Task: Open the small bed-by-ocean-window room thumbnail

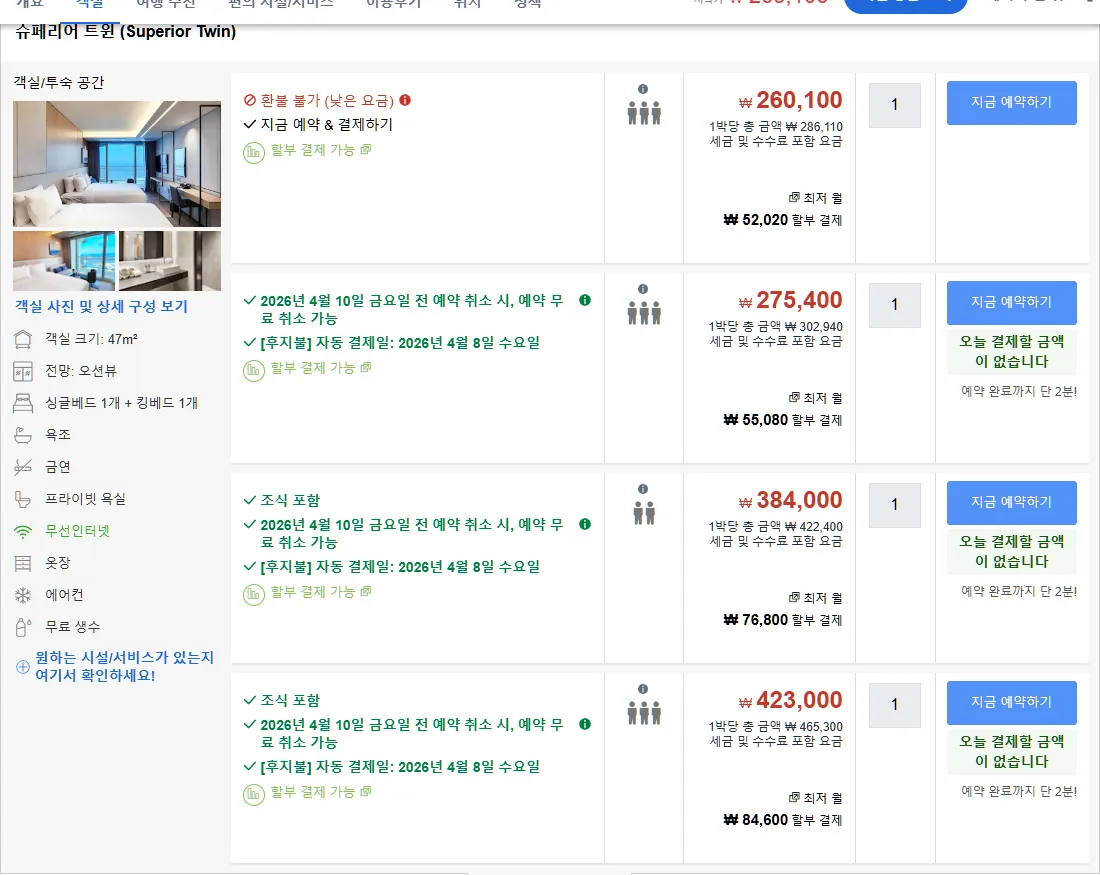Action: click(x=64, y=261)
